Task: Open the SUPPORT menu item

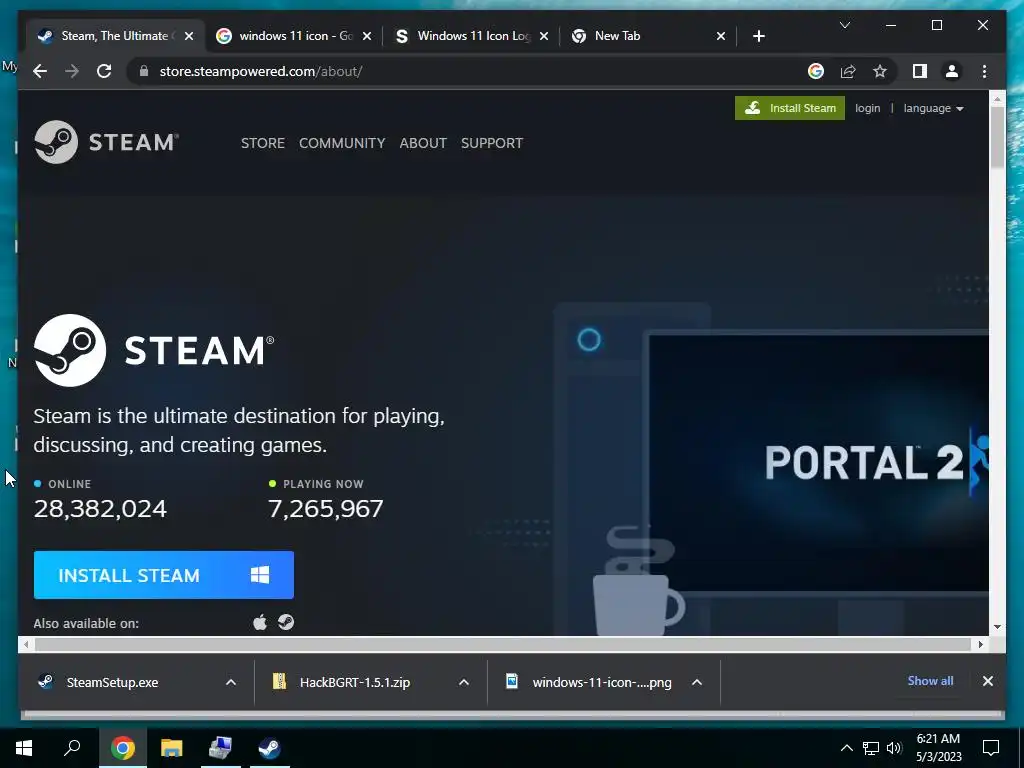Action: click(492, 143)
